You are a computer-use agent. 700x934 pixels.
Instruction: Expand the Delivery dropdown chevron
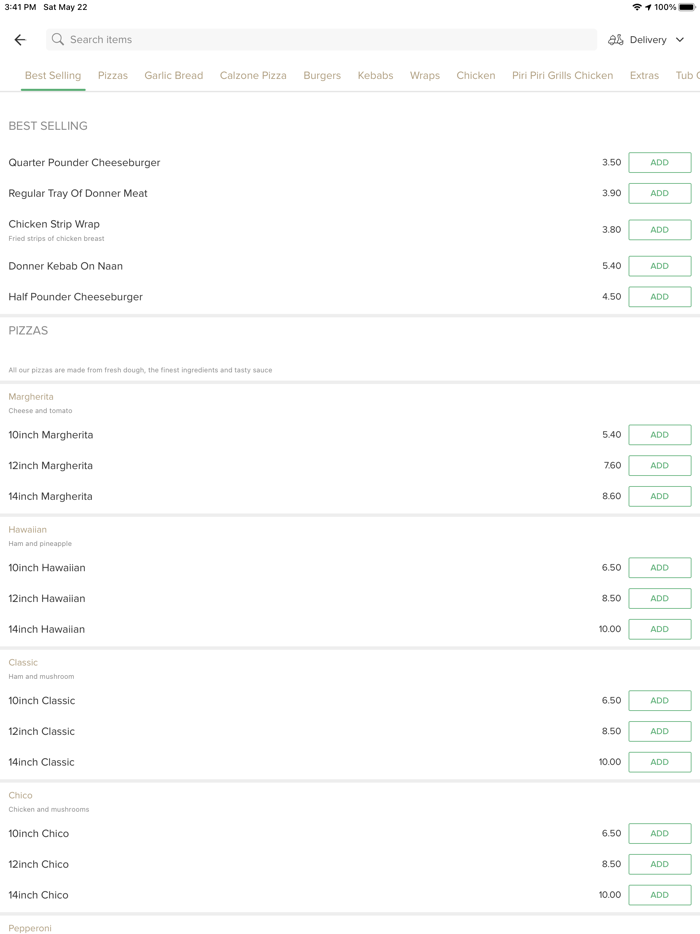[x=680, y=40]
